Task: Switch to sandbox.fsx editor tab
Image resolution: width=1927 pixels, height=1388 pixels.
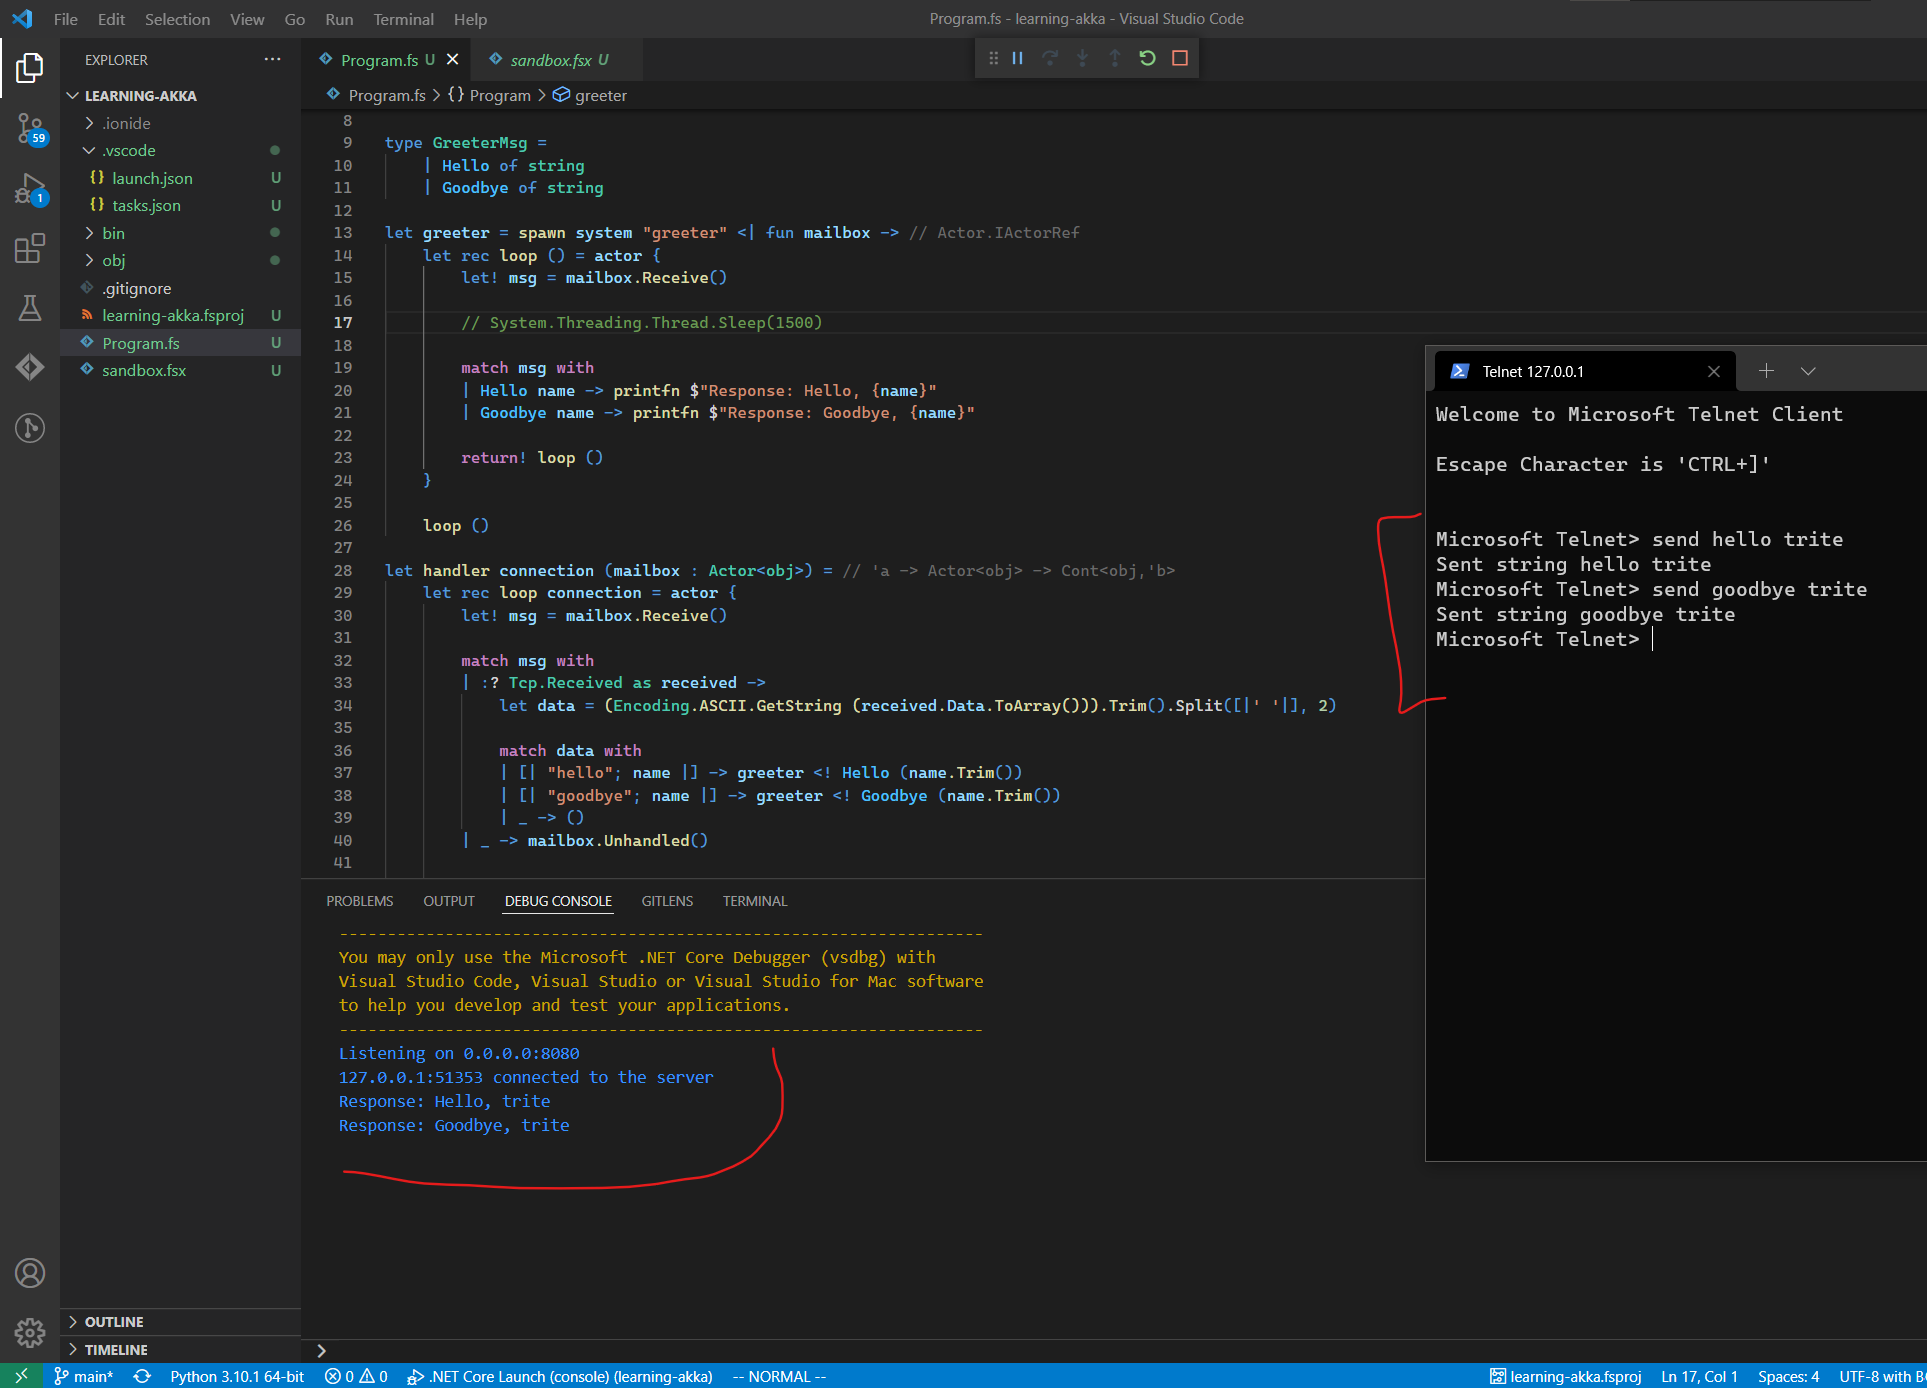Action: pyautogui.click(x=558, y=60)
